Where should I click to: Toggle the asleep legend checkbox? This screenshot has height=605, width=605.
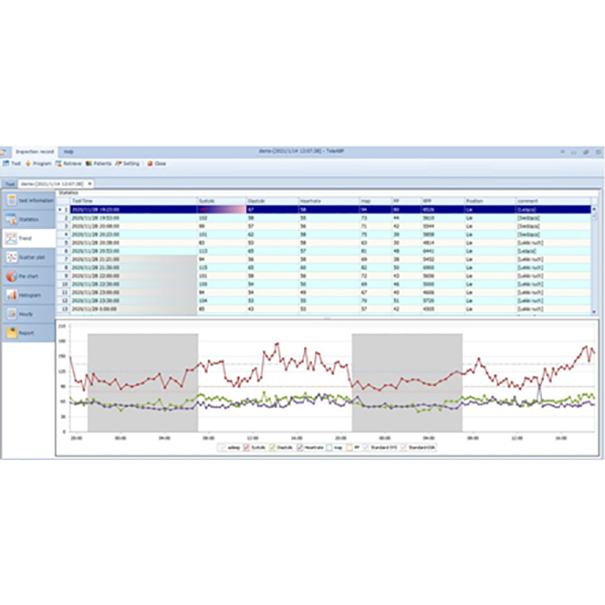pyautogui.click(x=222, y=448)
